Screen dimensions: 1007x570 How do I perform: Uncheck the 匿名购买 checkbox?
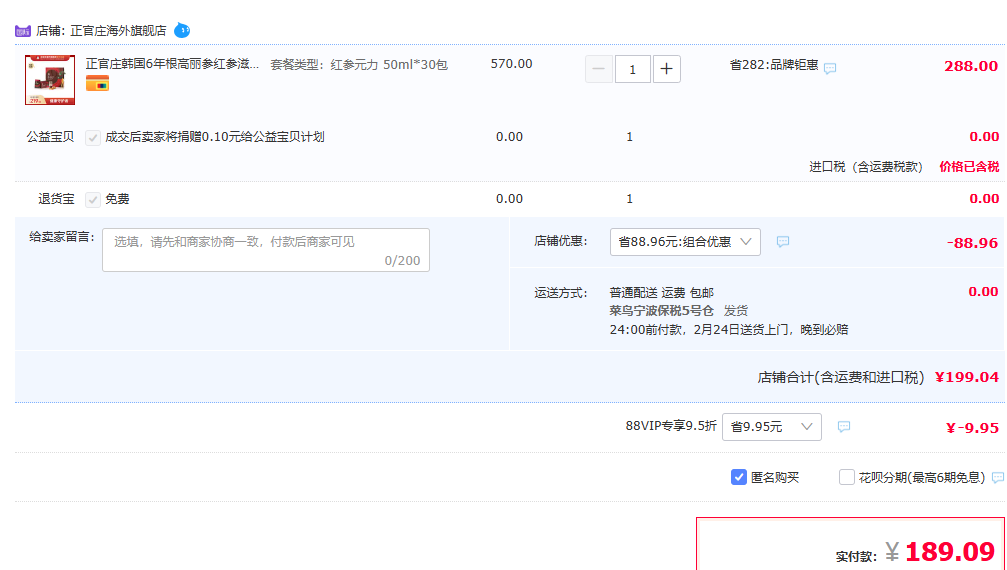[x=739, y=477]
